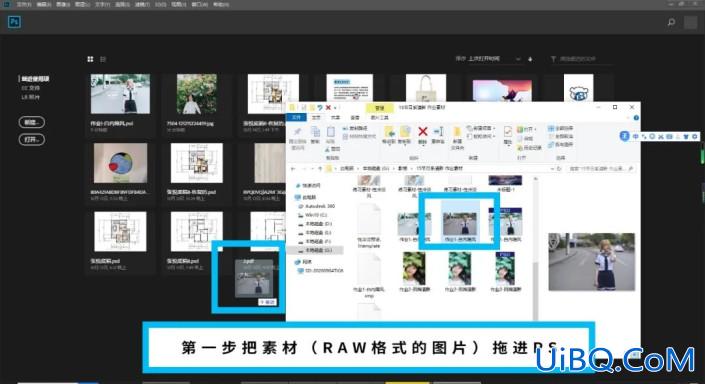Click the undo arrow in Explorer quick access toolbar
This screenshot has width=705, height=384.
click(x=320, y=107)
